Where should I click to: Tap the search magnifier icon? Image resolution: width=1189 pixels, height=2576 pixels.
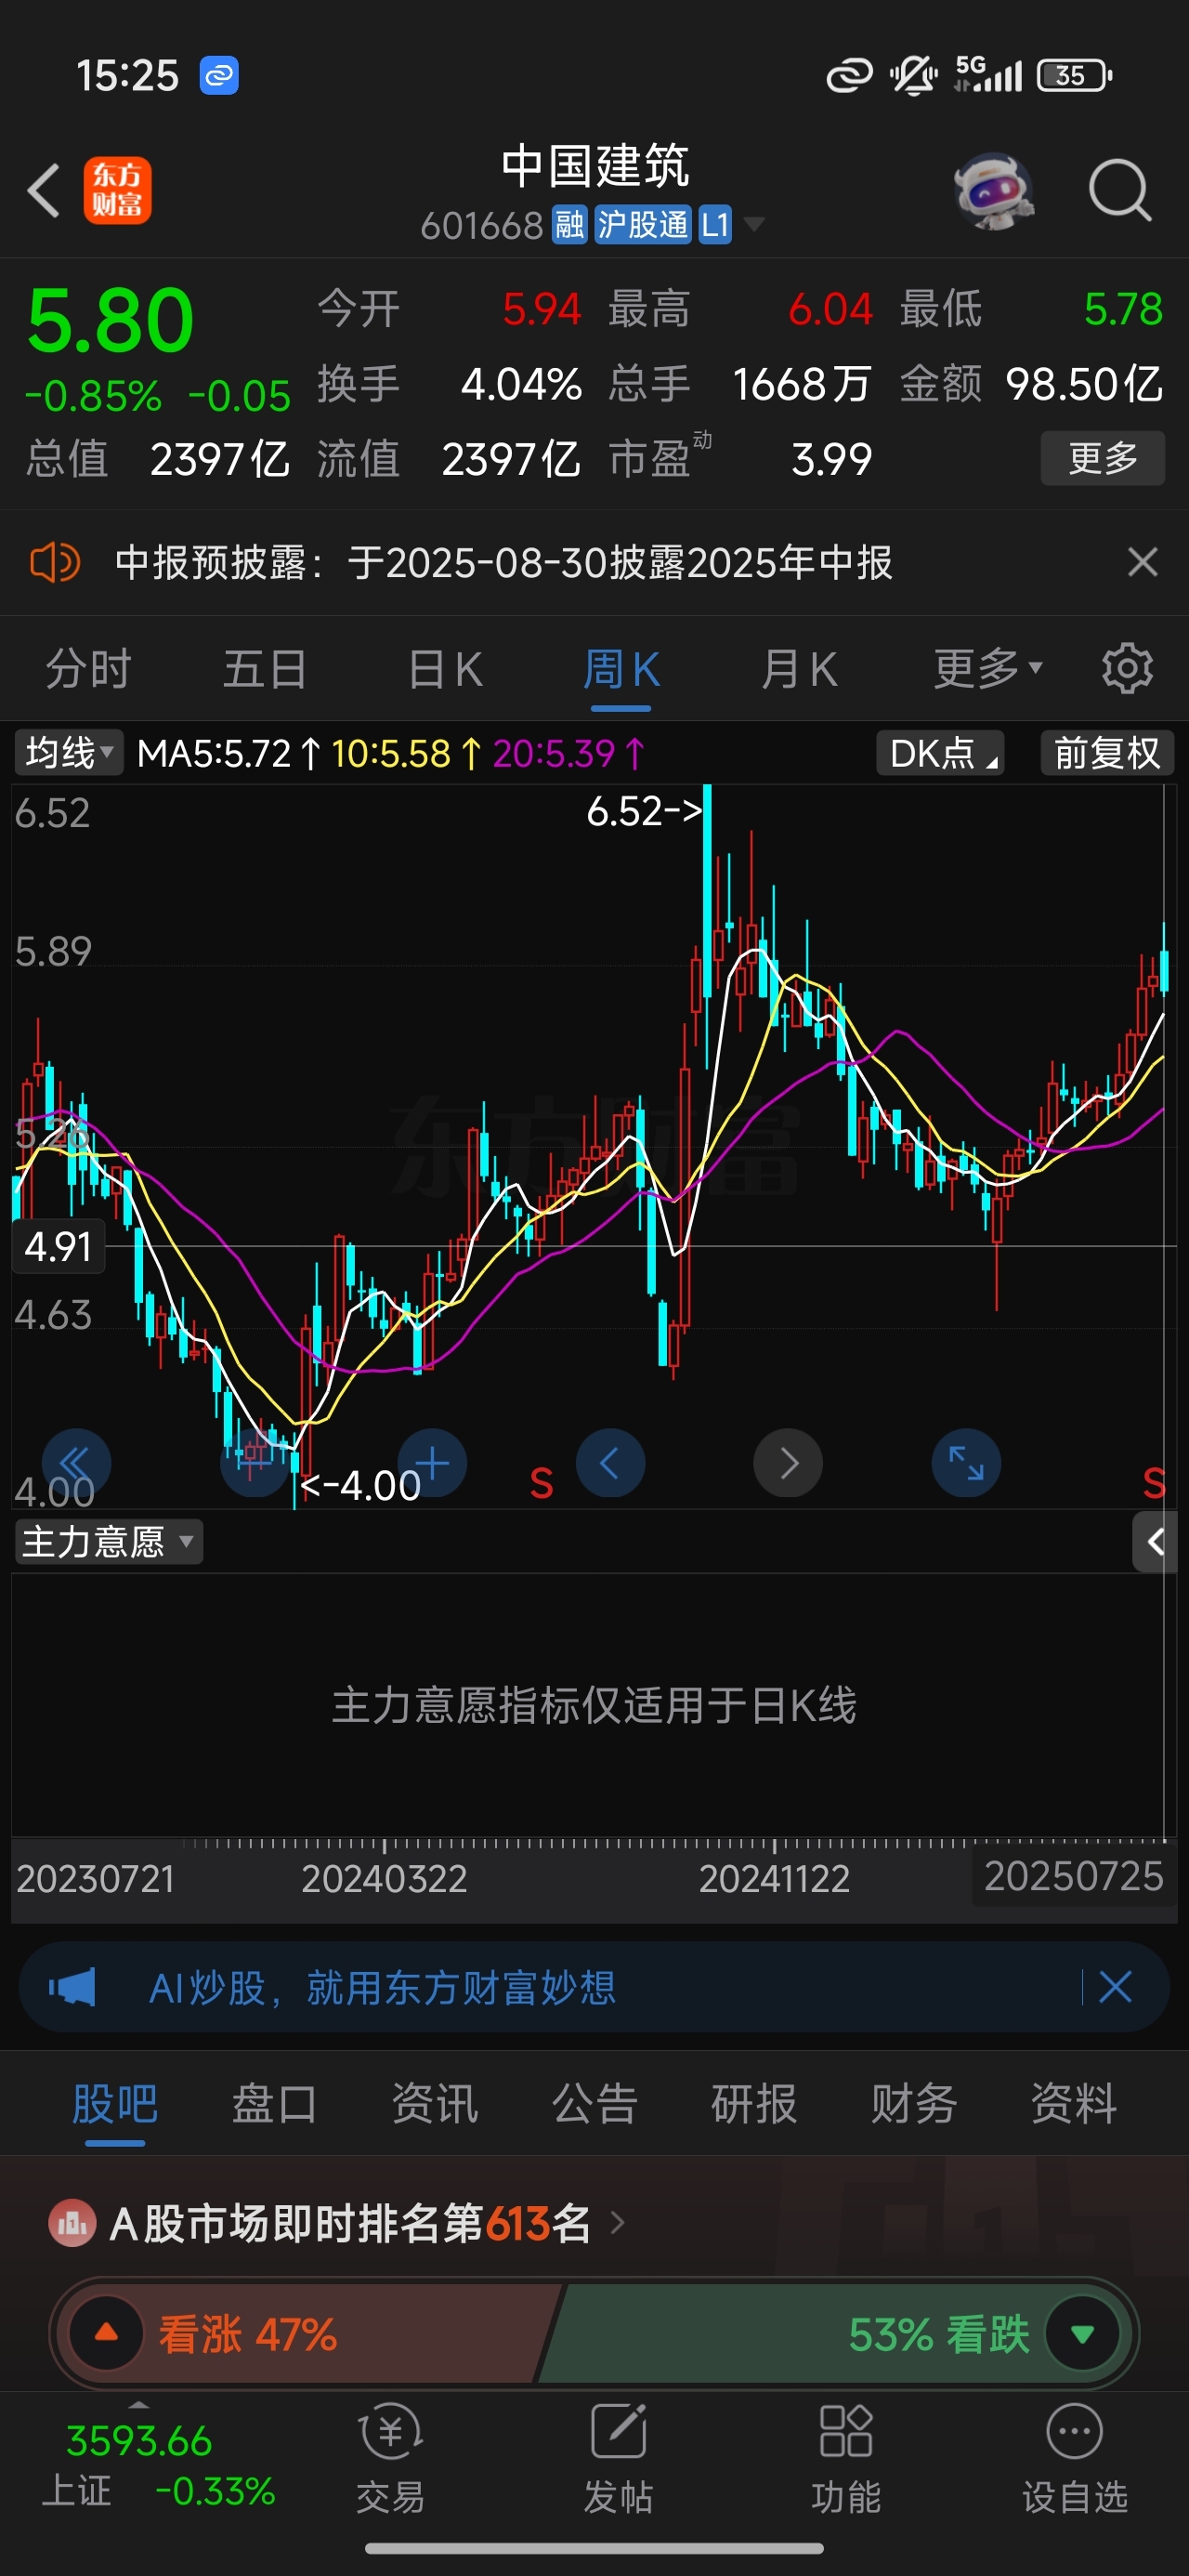1120,190
